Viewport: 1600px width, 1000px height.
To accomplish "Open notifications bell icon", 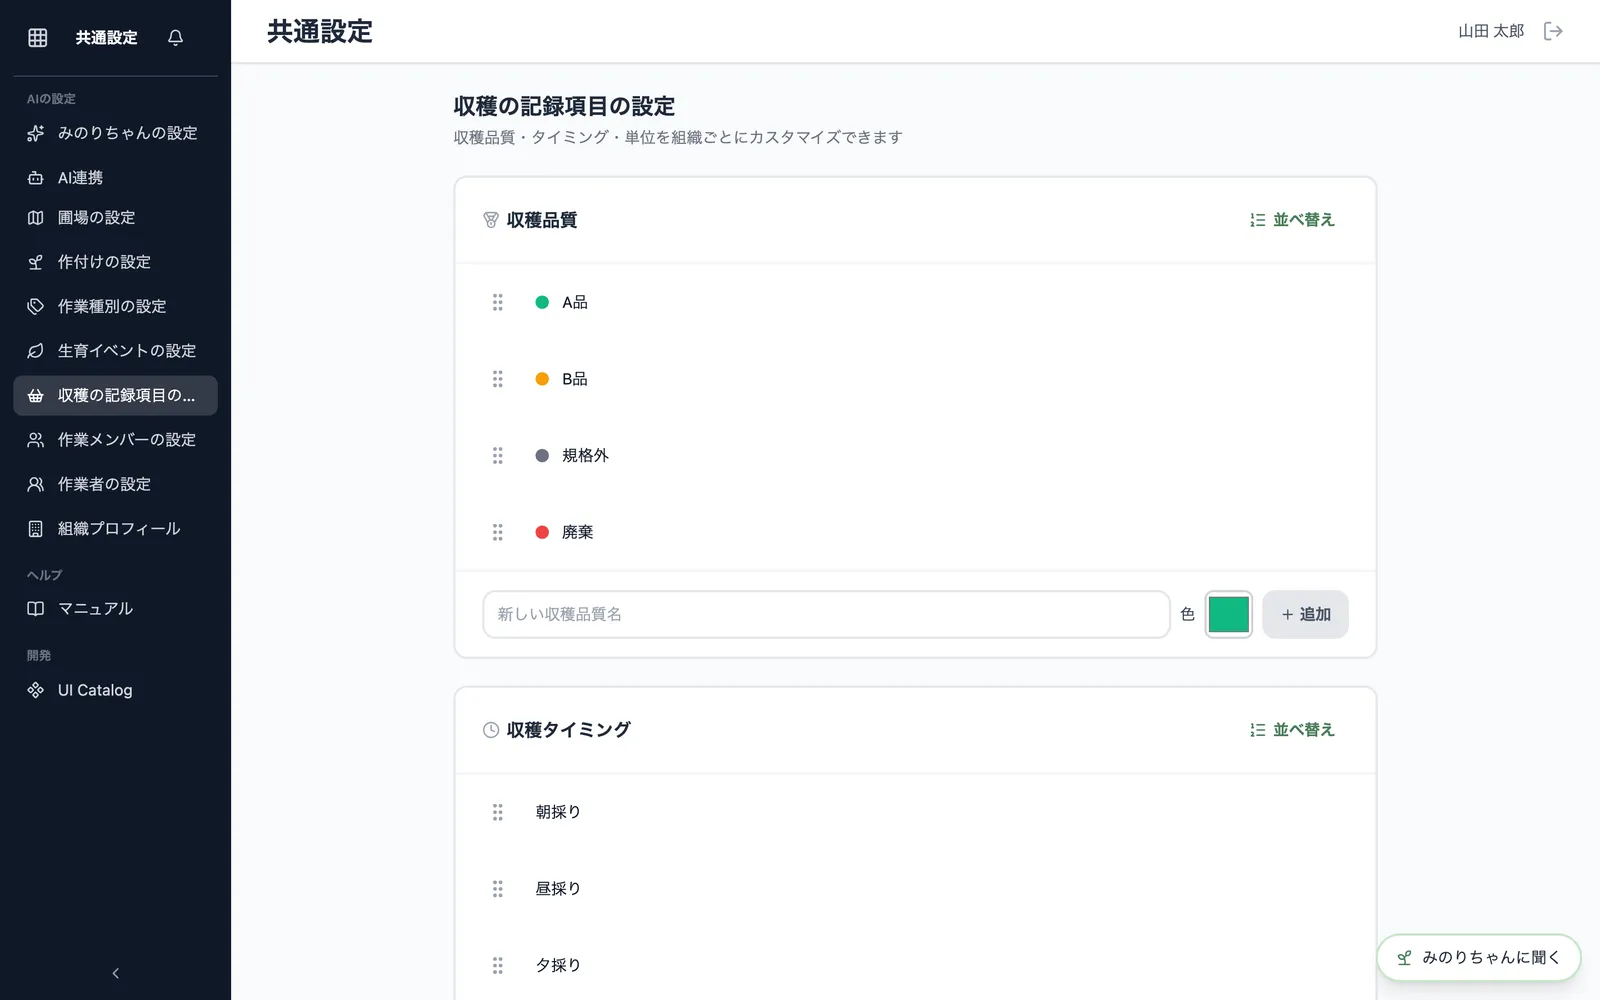I will click(x=176, y=37).
